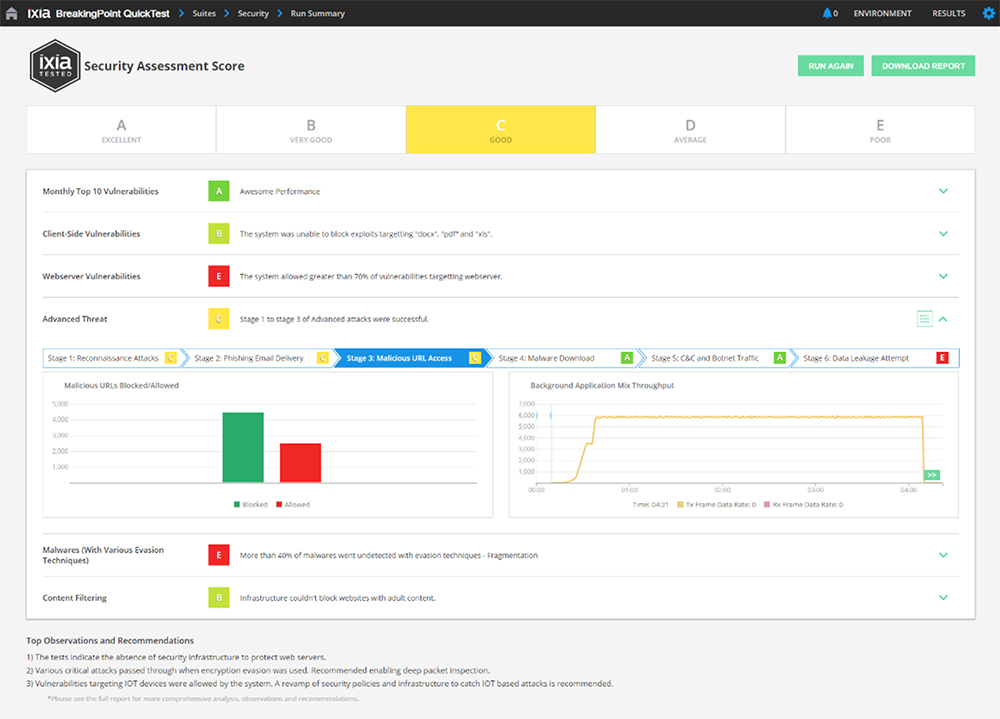The image size is (1000, 719).
Task: Click the green forward arrows on throughput chart
Action: pos(932,475)
